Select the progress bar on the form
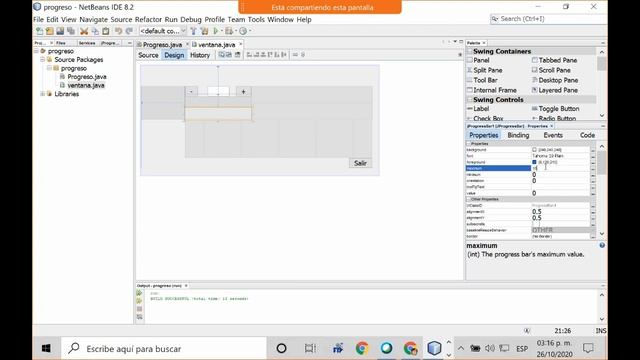Viewport: 640px width, 360px height. tap(218, 113)
